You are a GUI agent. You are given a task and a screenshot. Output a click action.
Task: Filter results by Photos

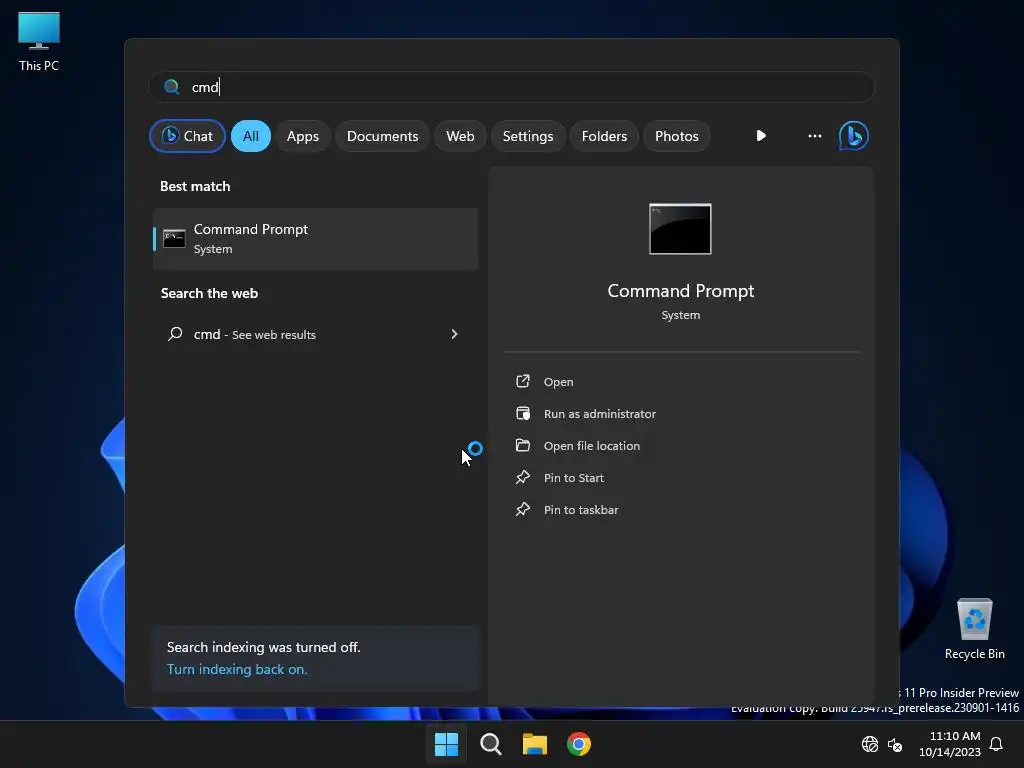(x=677, y=136)
